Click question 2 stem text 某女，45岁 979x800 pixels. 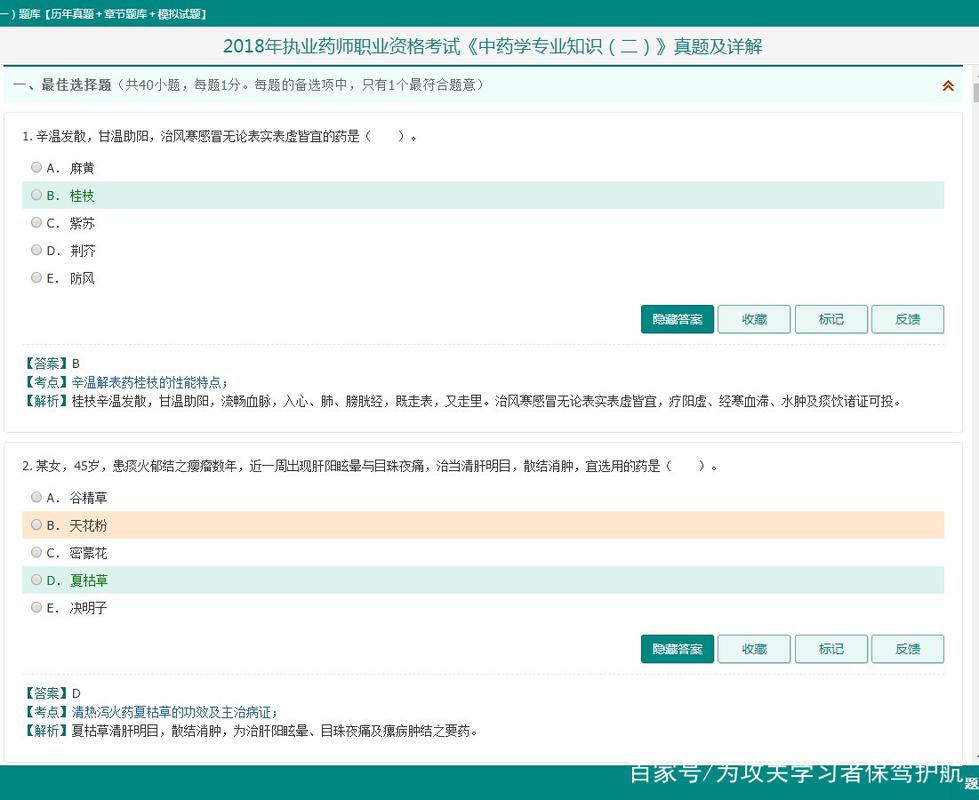(370, 465)
